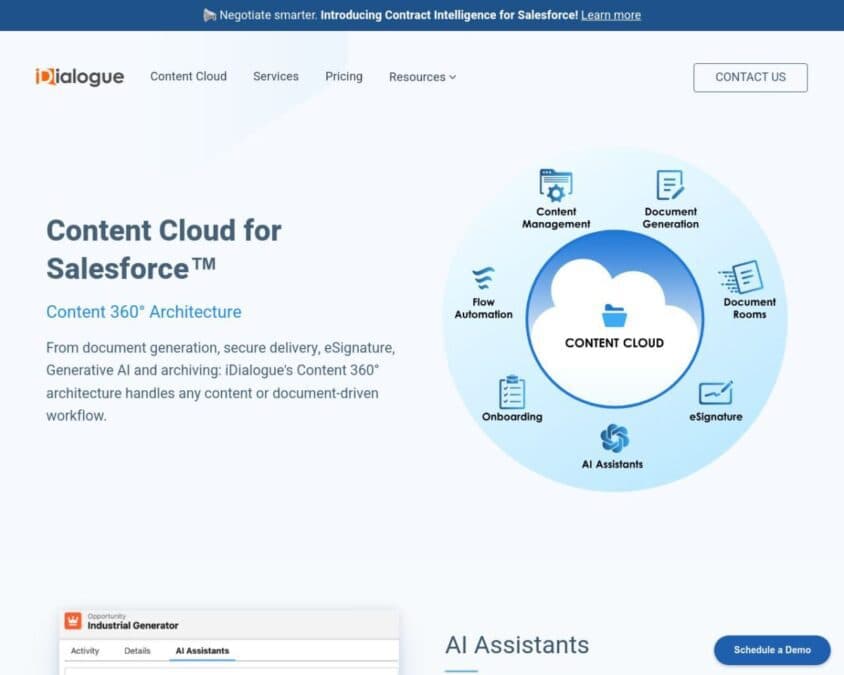This screenshot has height=675, width=844.
Task: Click the Content 360° Architecture subheading
Action: (x=144, y=312)
